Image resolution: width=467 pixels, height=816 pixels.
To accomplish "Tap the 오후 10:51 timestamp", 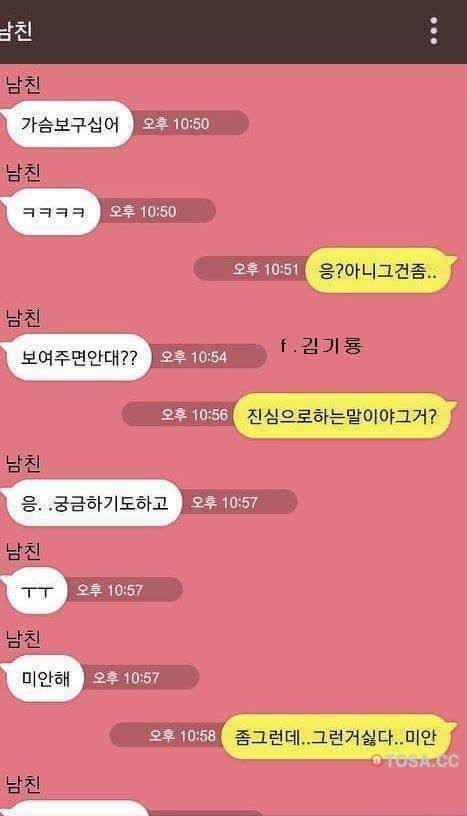I will 266,270.
